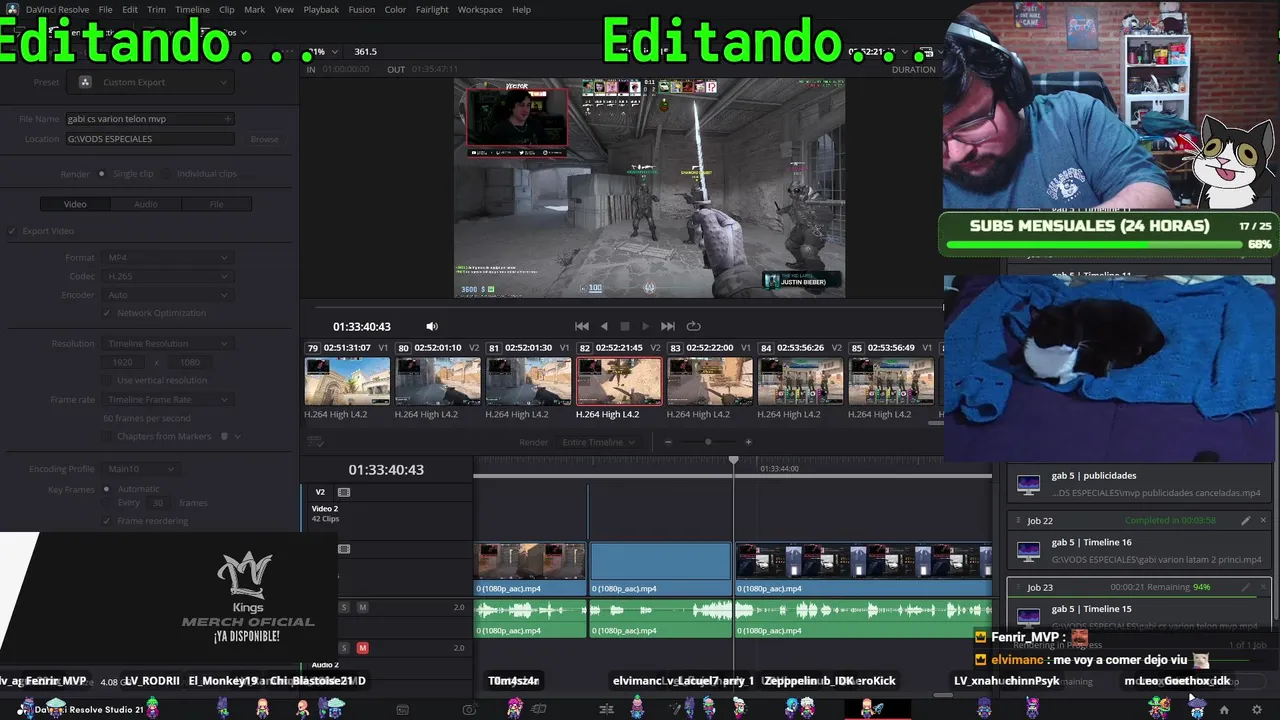Toggle the Network Optimization checkbox
The width and height of the screenshot is (1280, 720).
click(107, 313)
